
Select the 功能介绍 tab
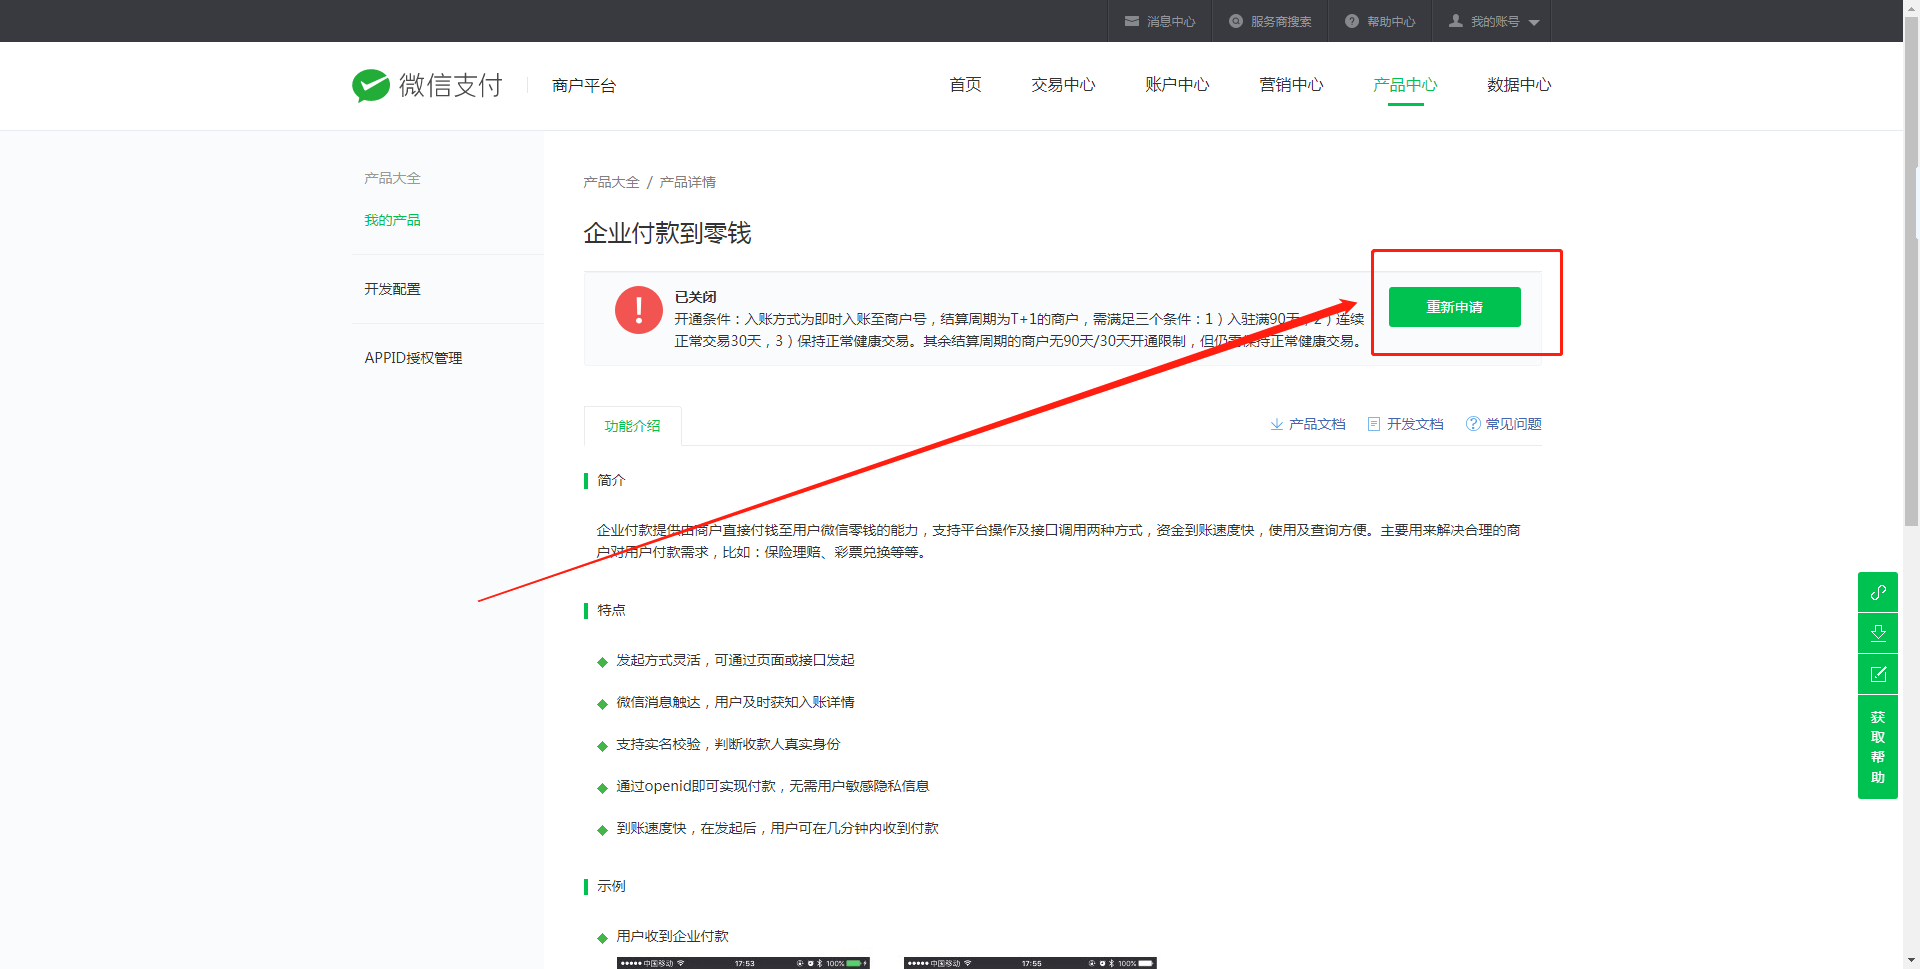pyautogui.click(x=632, y=426)
